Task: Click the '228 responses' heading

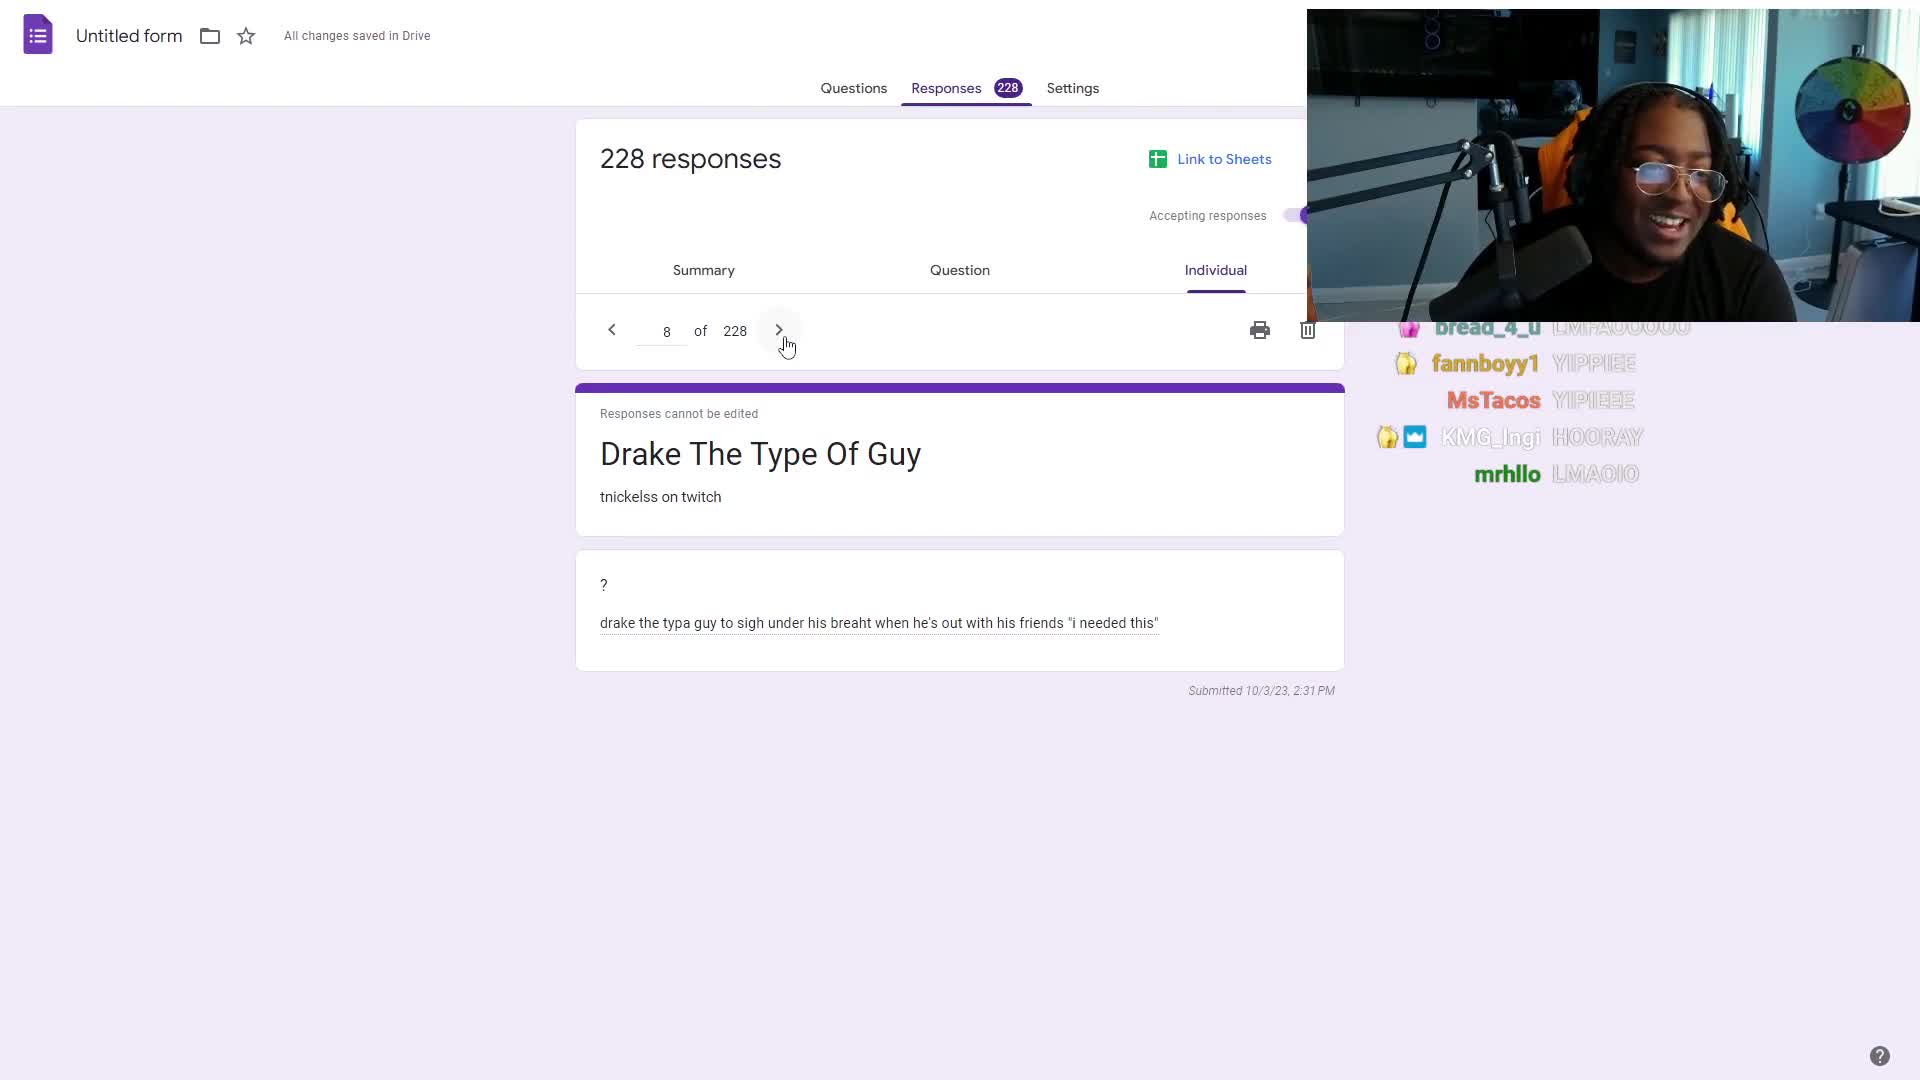Action: 691,159
